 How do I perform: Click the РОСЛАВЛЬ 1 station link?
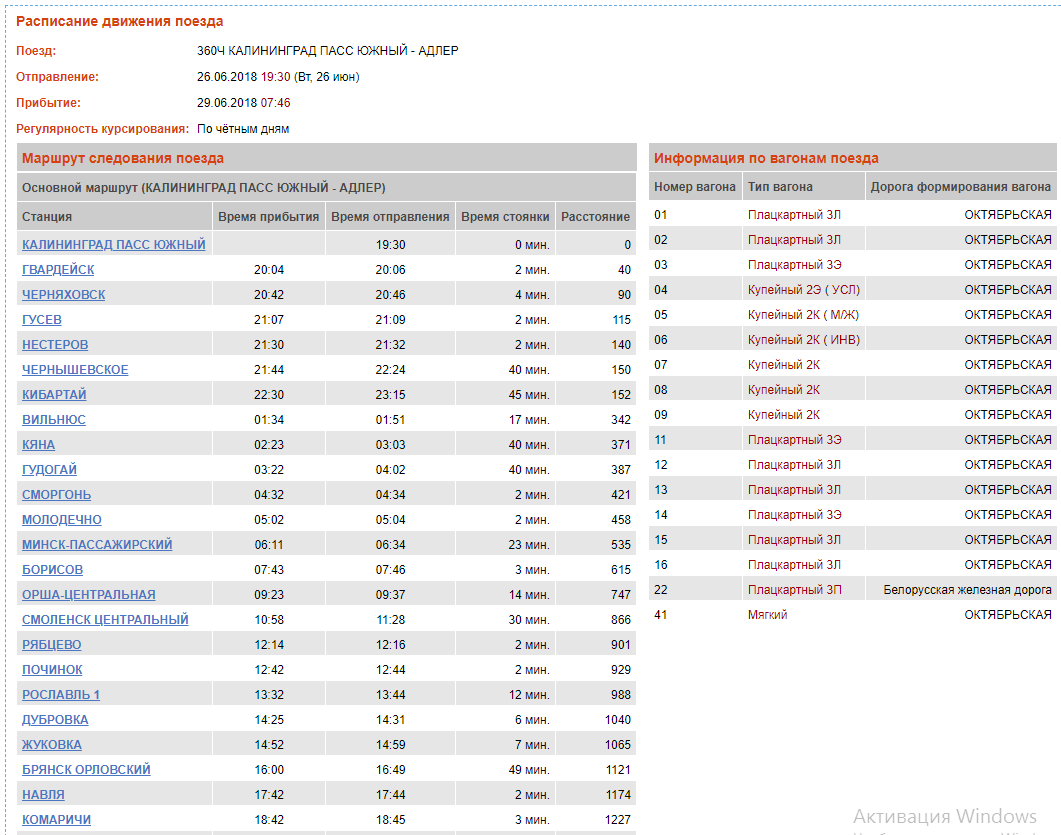tap(61, 695)
